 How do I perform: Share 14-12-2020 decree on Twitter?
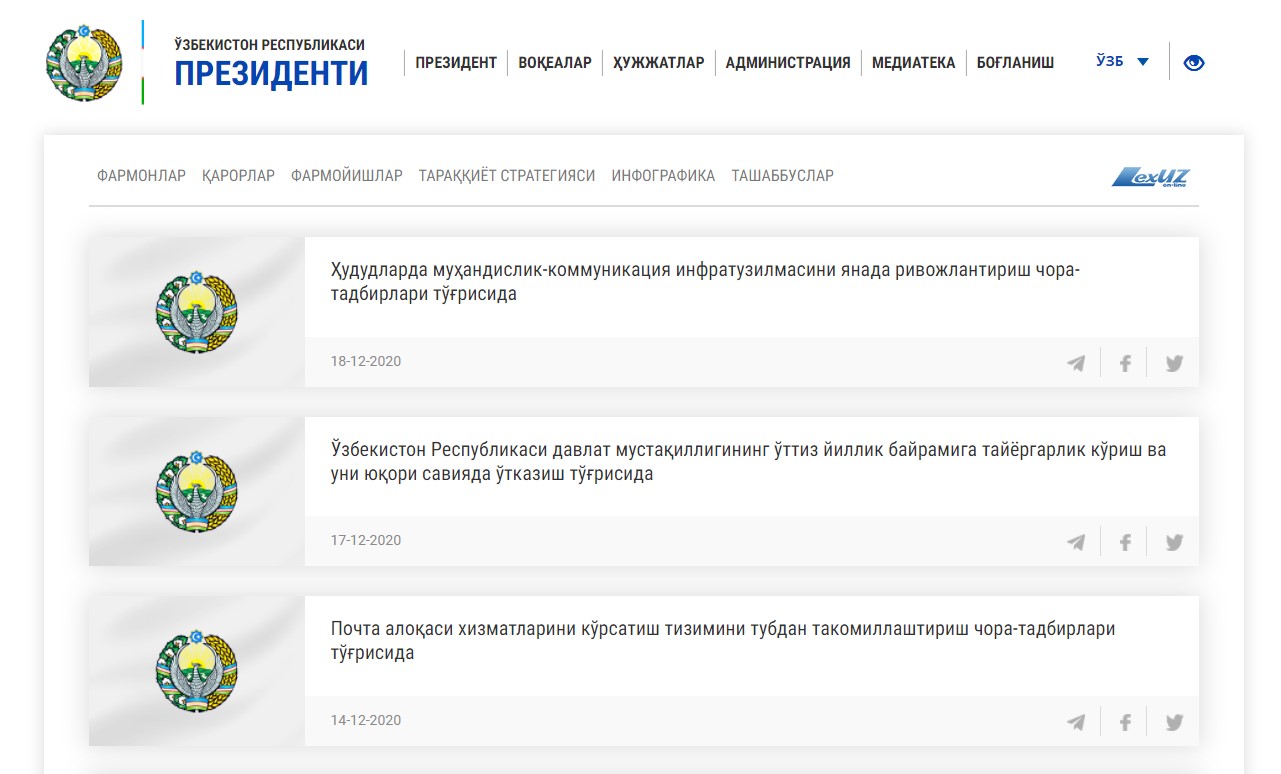point(1174,722)
